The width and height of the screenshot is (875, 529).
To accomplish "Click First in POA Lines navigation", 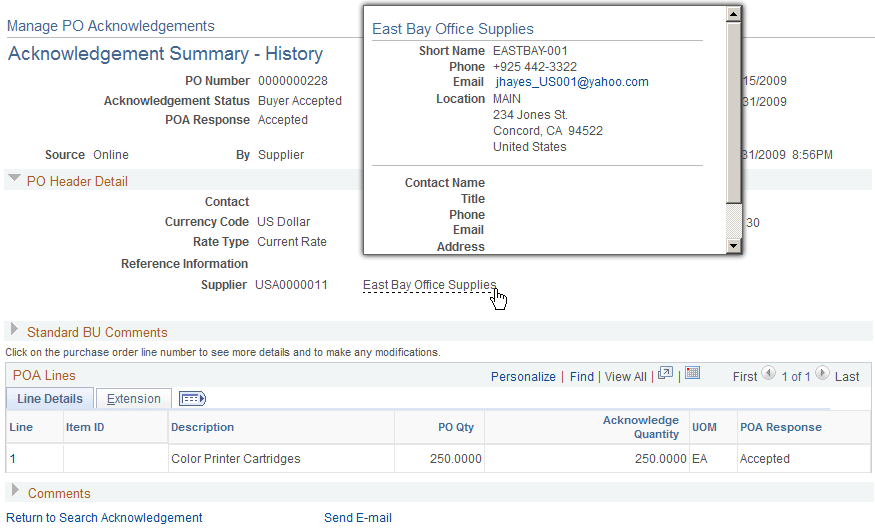I will coord(745,377).
